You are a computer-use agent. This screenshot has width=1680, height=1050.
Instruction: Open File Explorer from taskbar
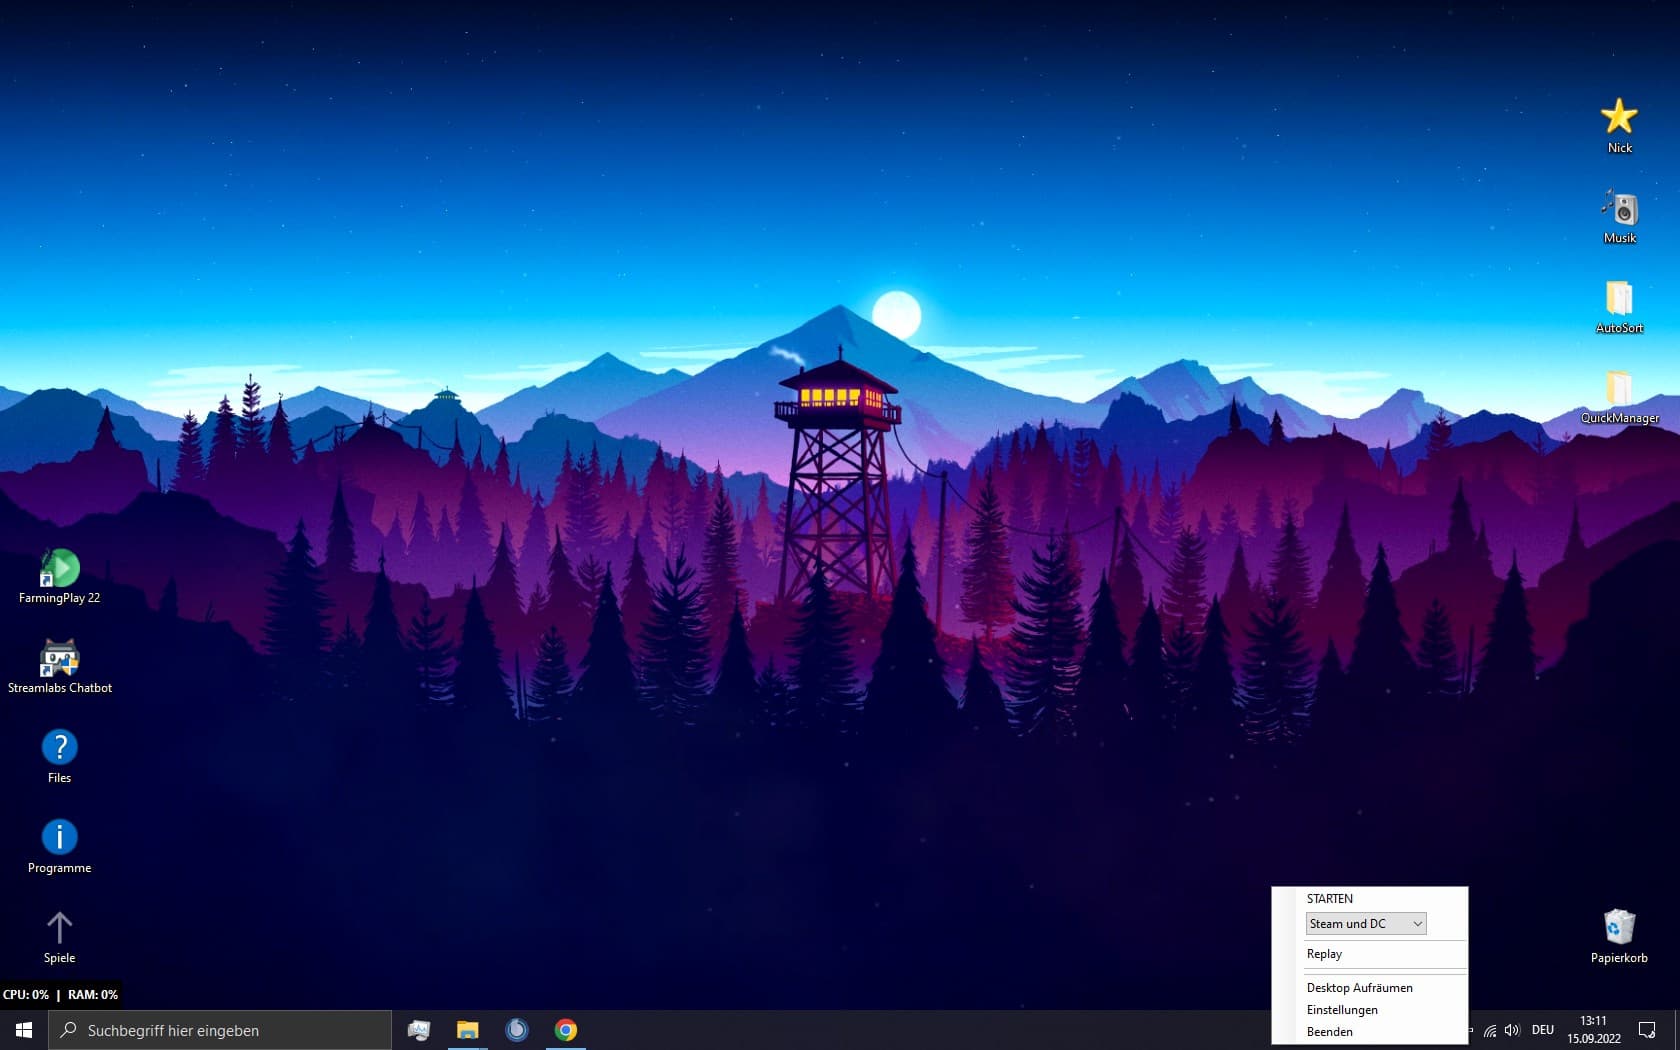click(x=467, y=1030)
